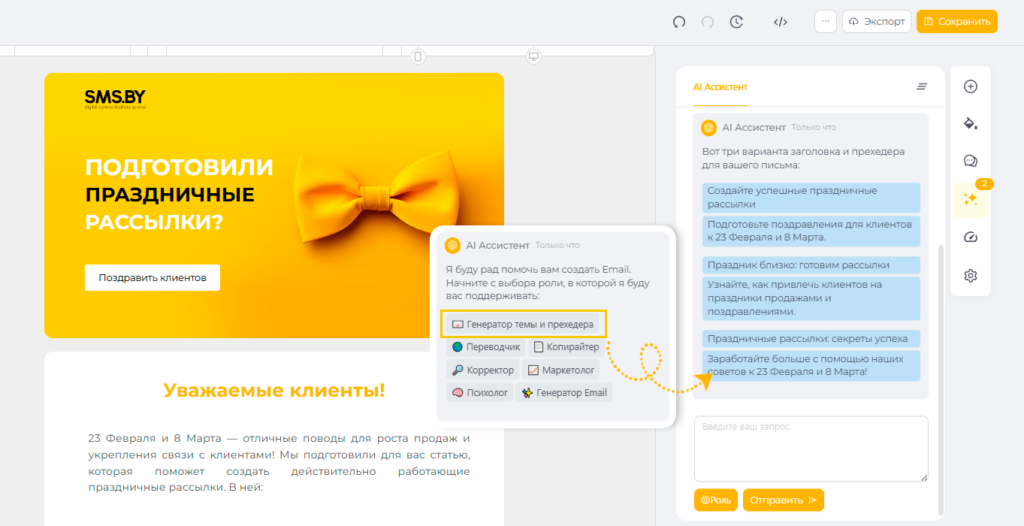
Task: Open the HTML code editor icon
Action: tap(780, 22)
